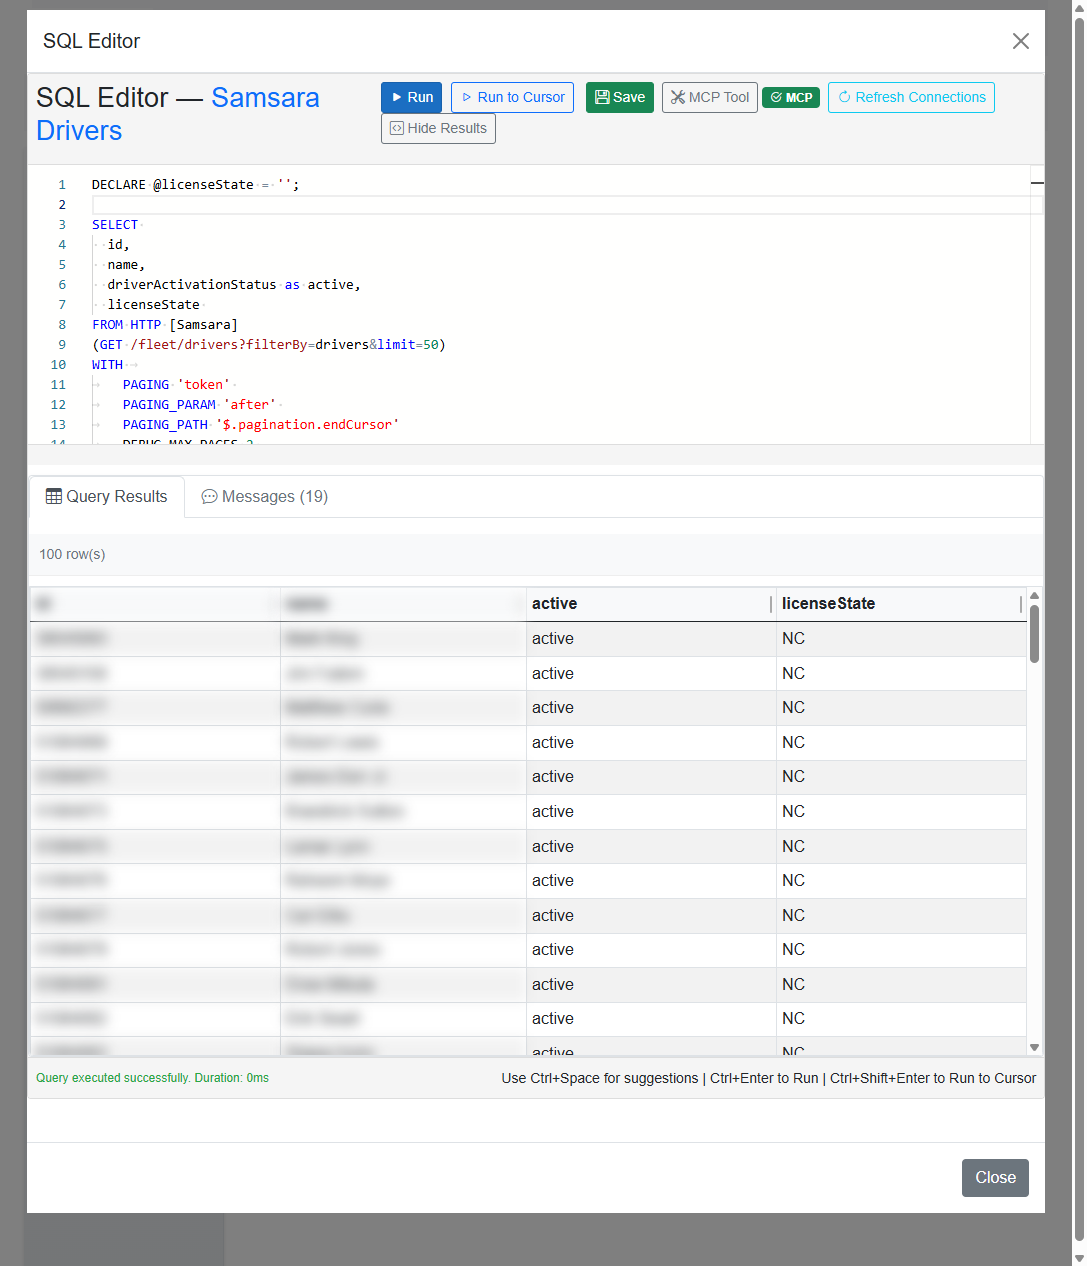Refresh Connections
This screenshot has height=1266, width=1087.
(911, 97)
